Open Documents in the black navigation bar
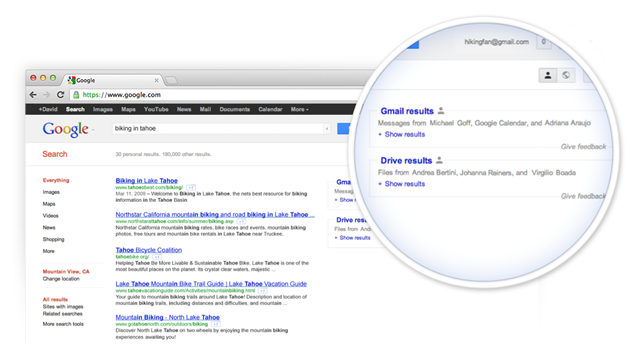This screenshot has width=635, height=364. [x=235, y=109]
